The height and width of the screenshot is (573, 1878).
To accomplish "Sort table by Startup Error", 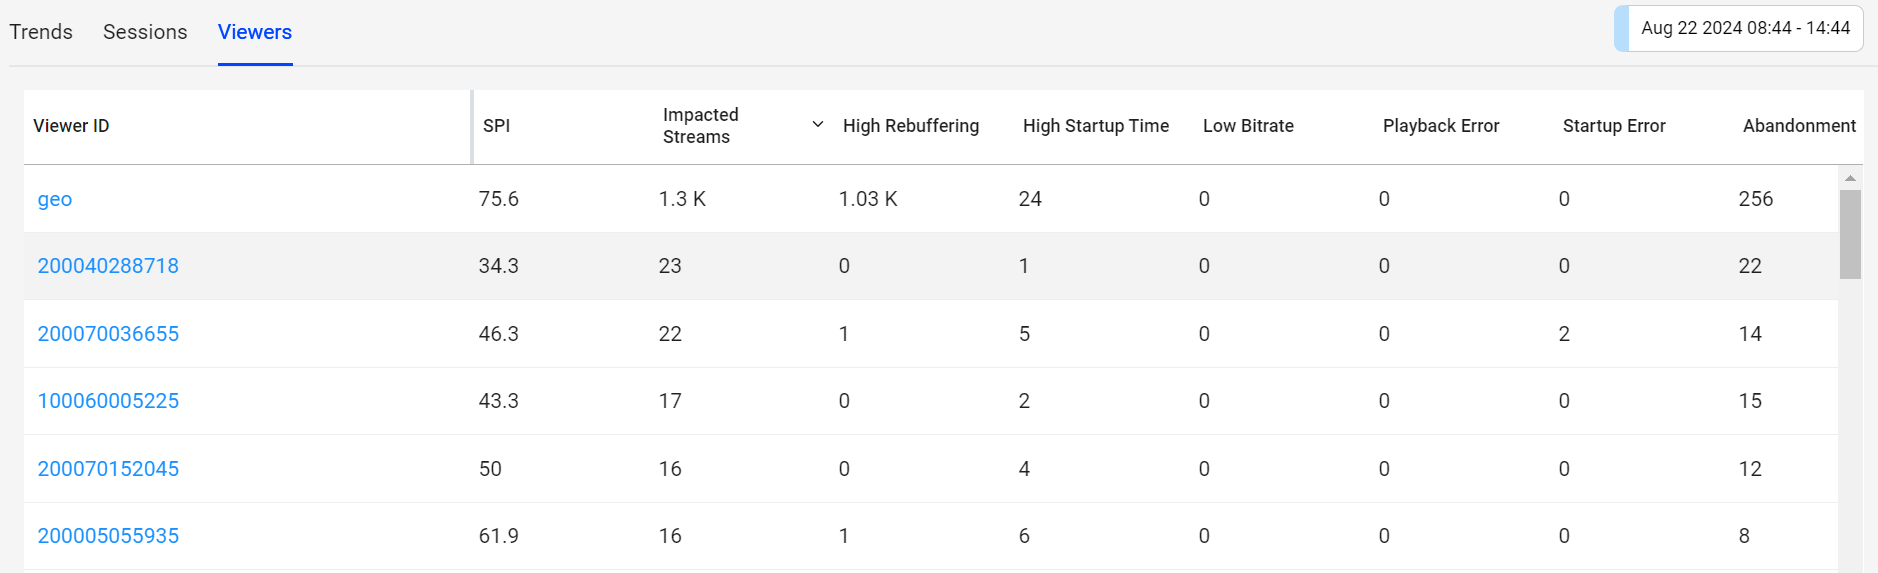I will 1613,126.
